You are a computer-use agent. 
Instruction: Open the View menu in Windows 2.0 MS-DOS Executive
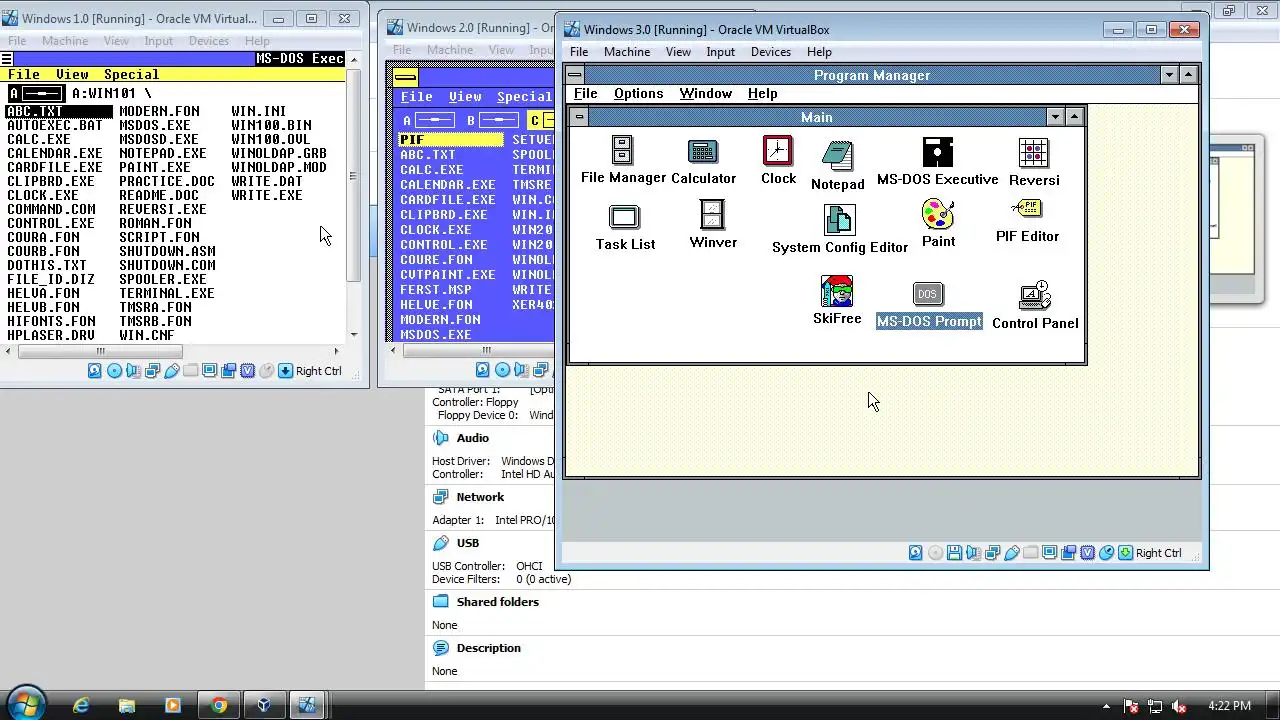464,97
